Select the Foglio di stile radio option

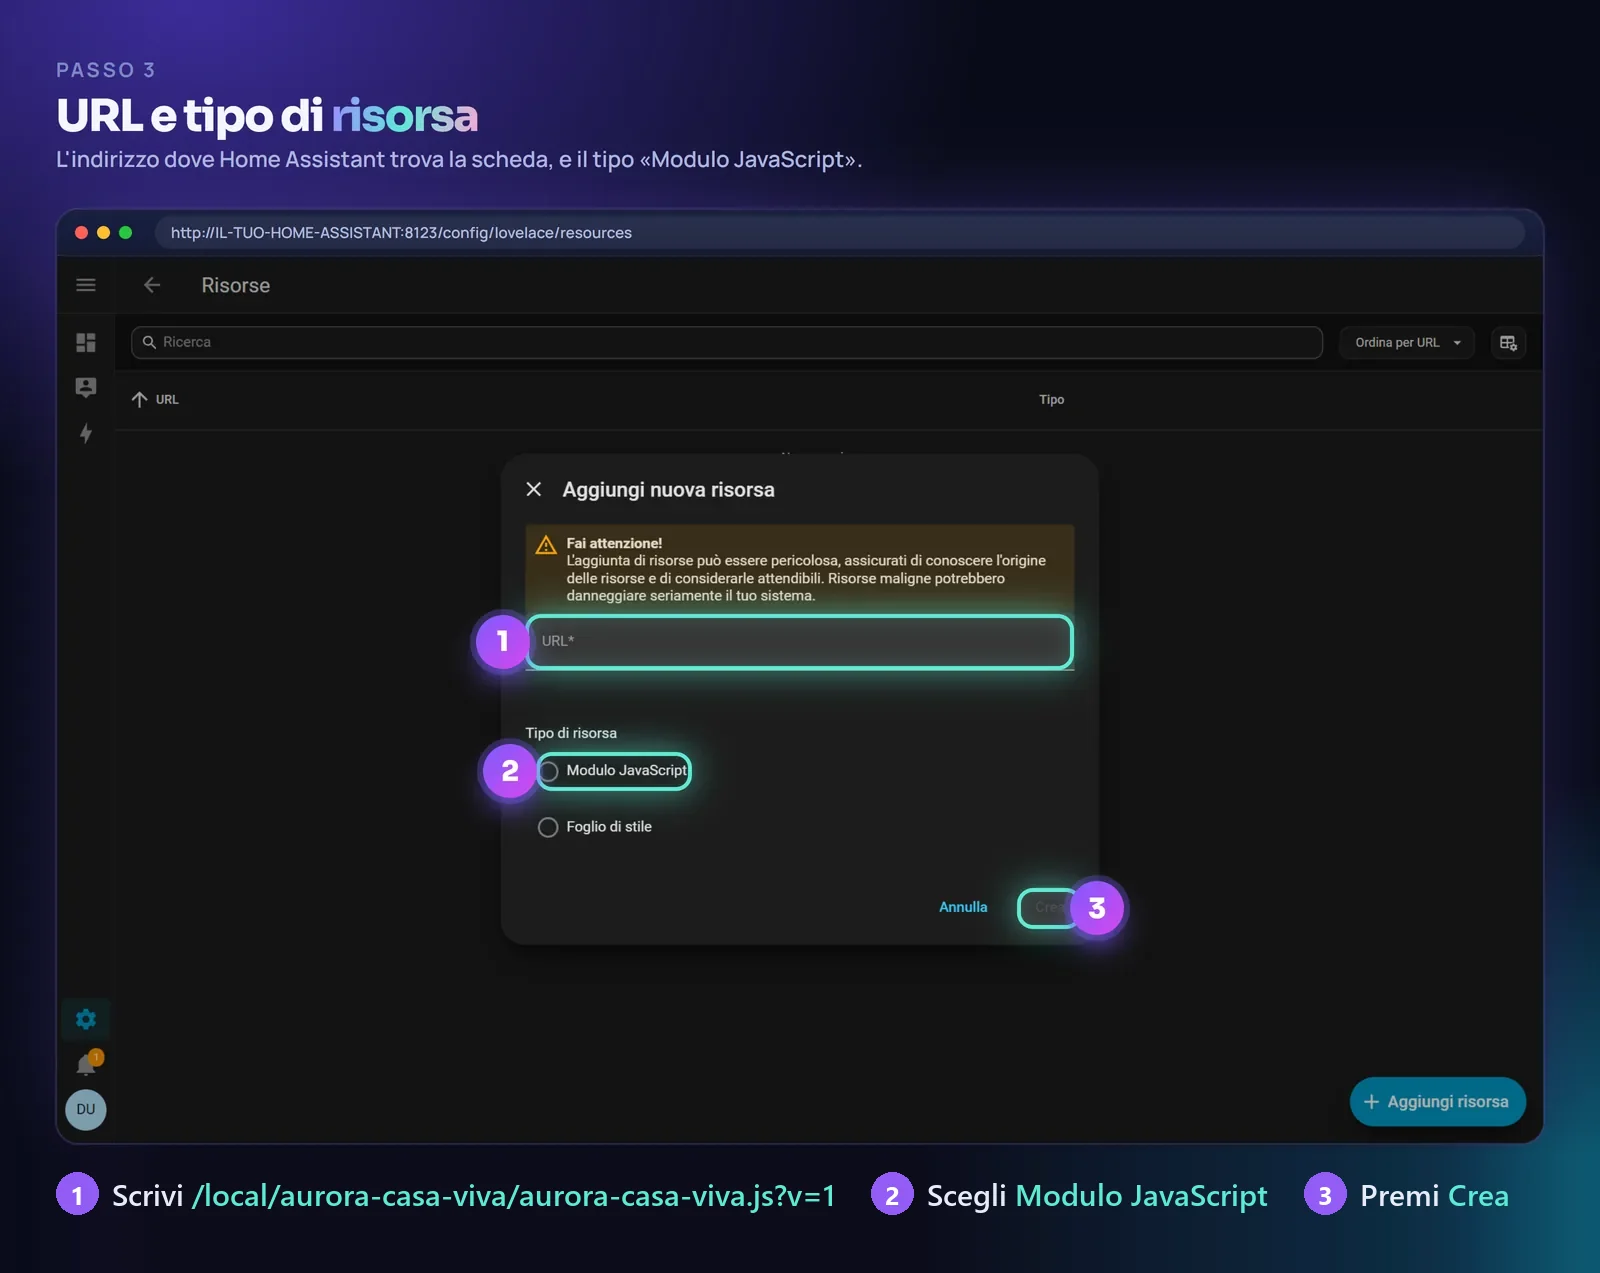coord(548,827)
